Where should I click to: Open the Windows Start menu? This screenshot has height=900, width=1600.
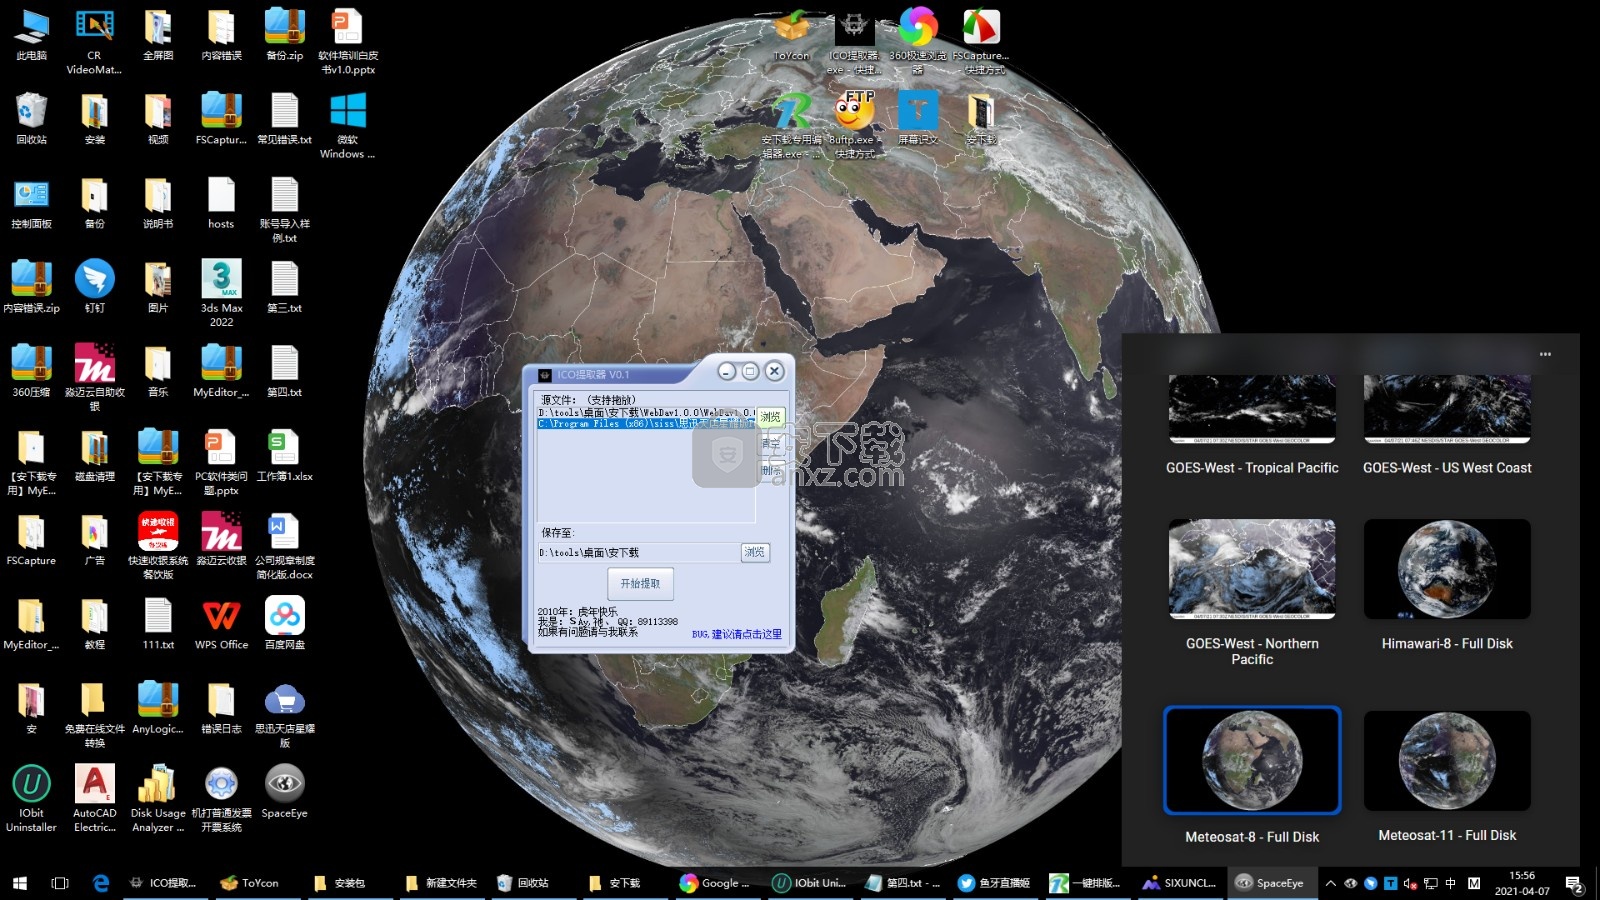coord(19,883)
